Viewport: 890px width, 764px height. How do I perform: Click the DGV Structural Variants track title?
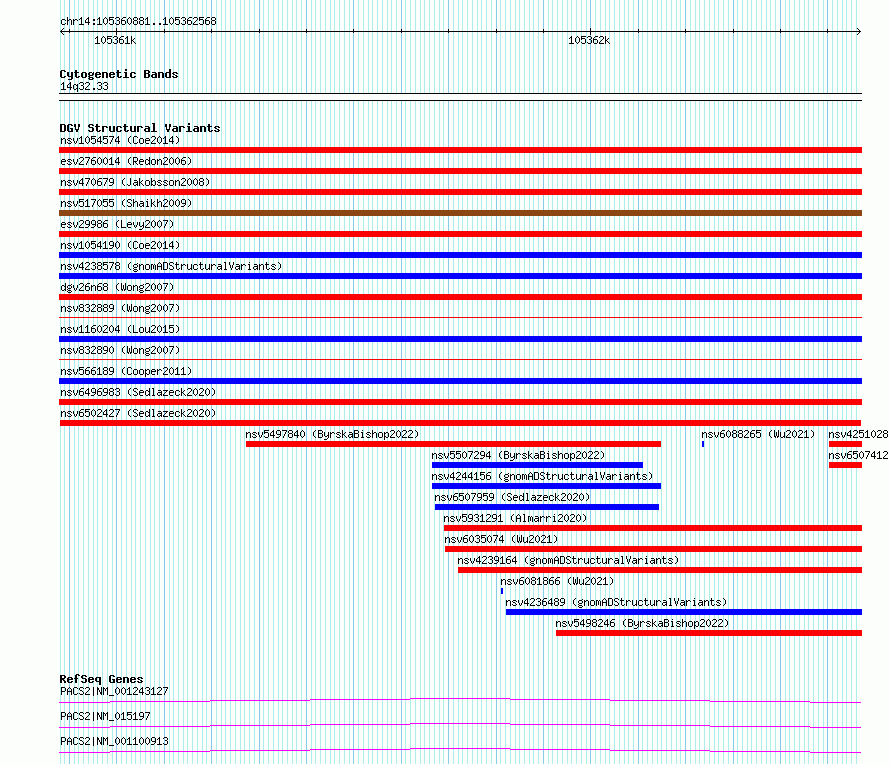(x=140, y=128)
